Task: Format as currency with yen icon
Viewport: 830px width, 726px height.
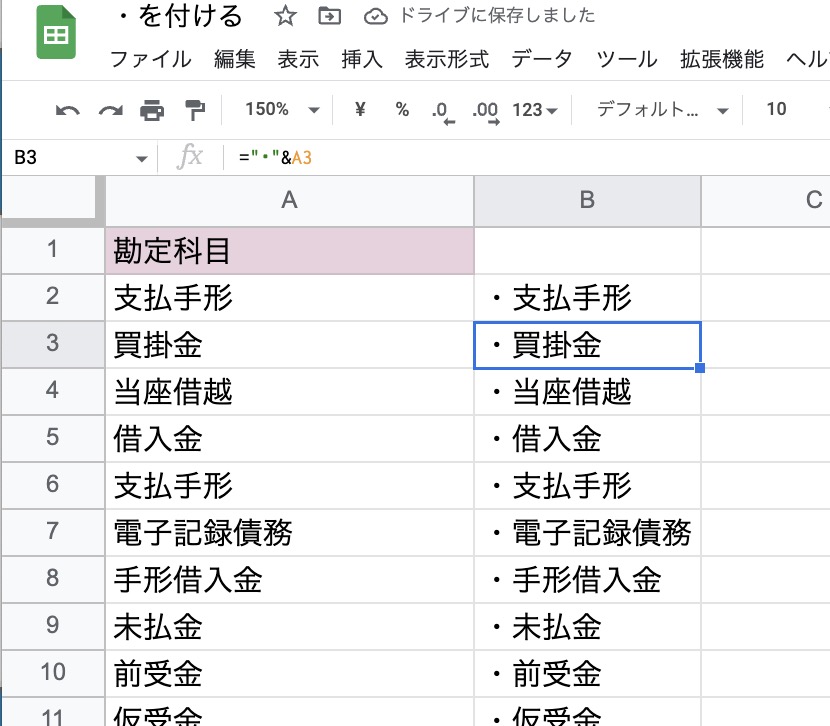Action: (360, 110)
